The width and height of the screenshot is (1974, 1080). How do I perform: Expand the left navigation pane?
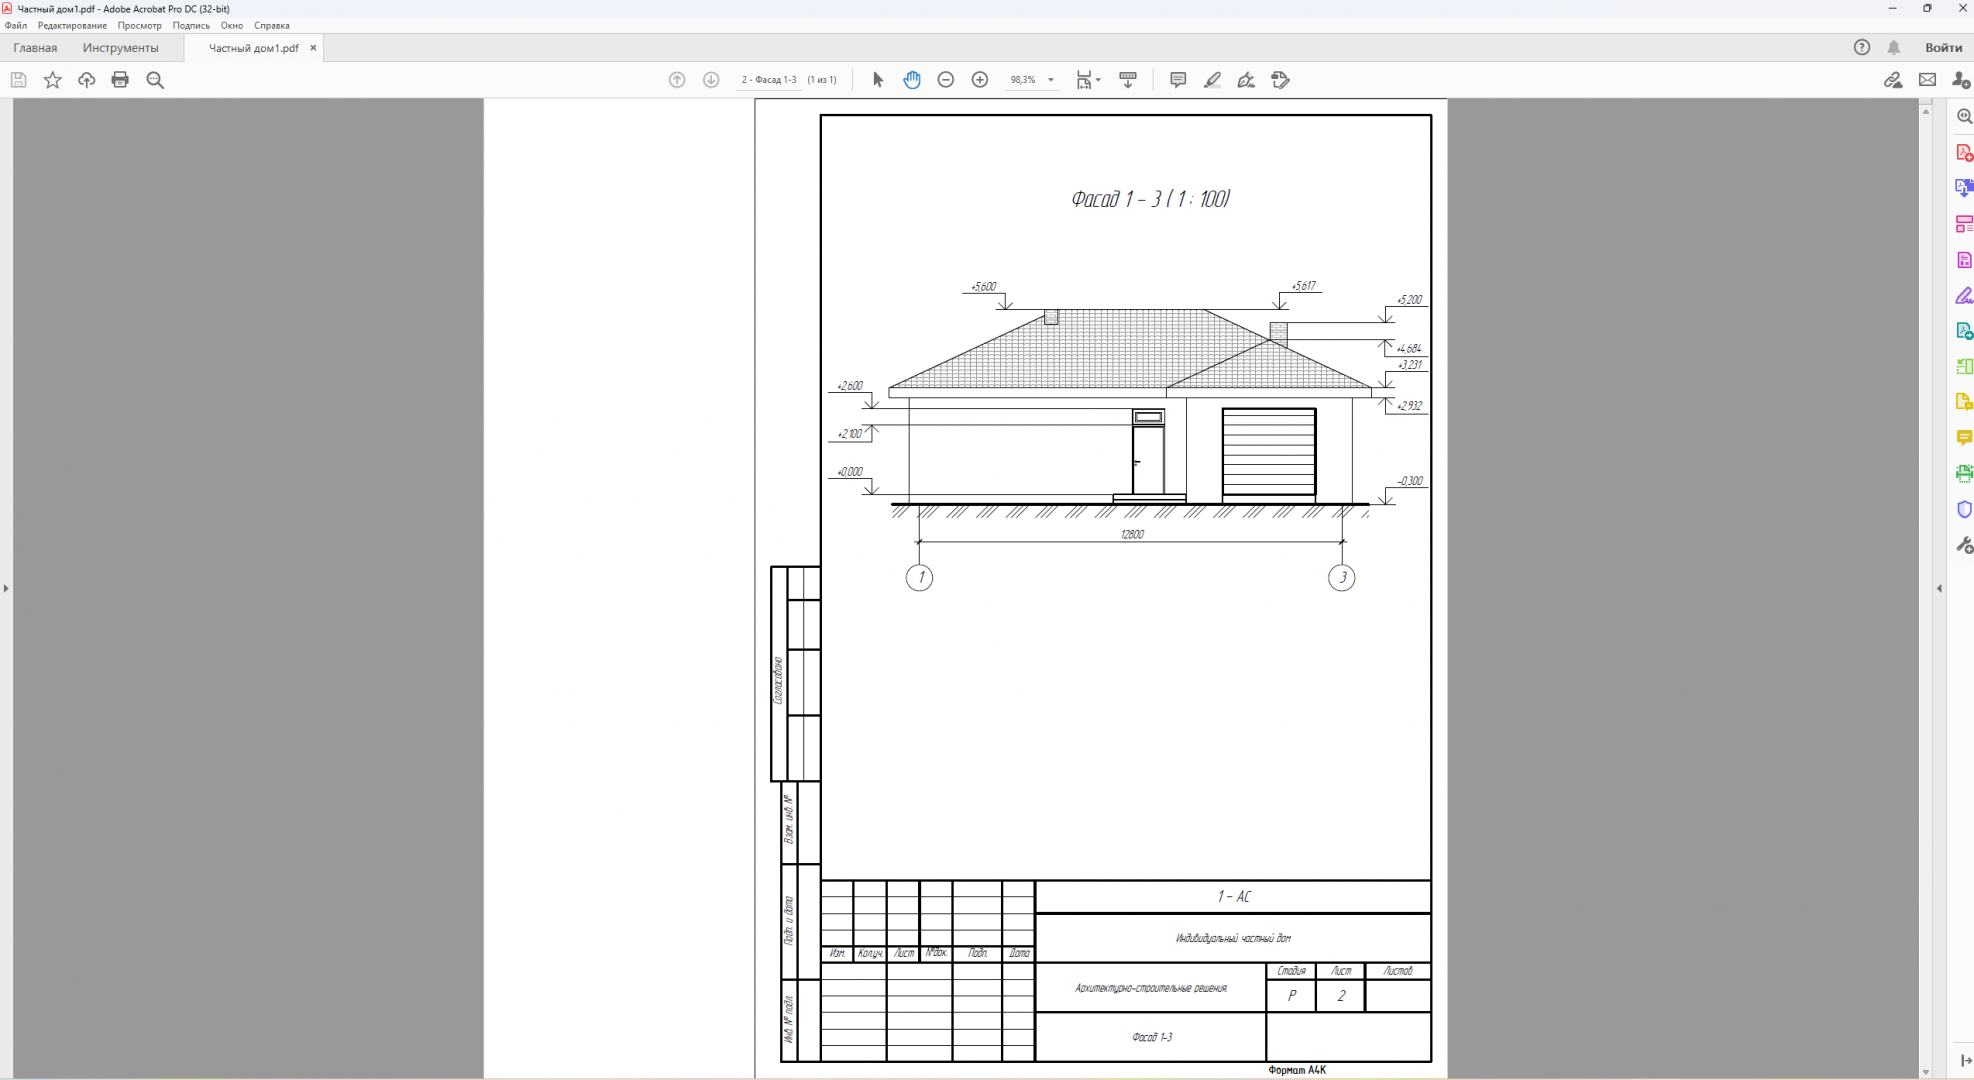[x=6, y=588]
